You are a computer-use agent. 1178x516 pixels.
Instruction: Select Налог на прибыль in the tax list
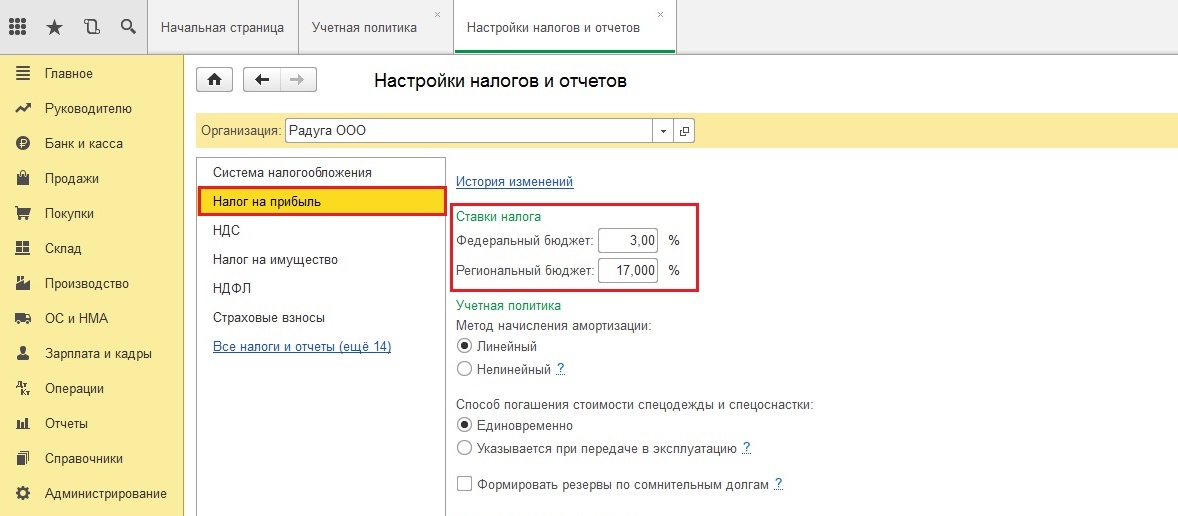[322, 201]
